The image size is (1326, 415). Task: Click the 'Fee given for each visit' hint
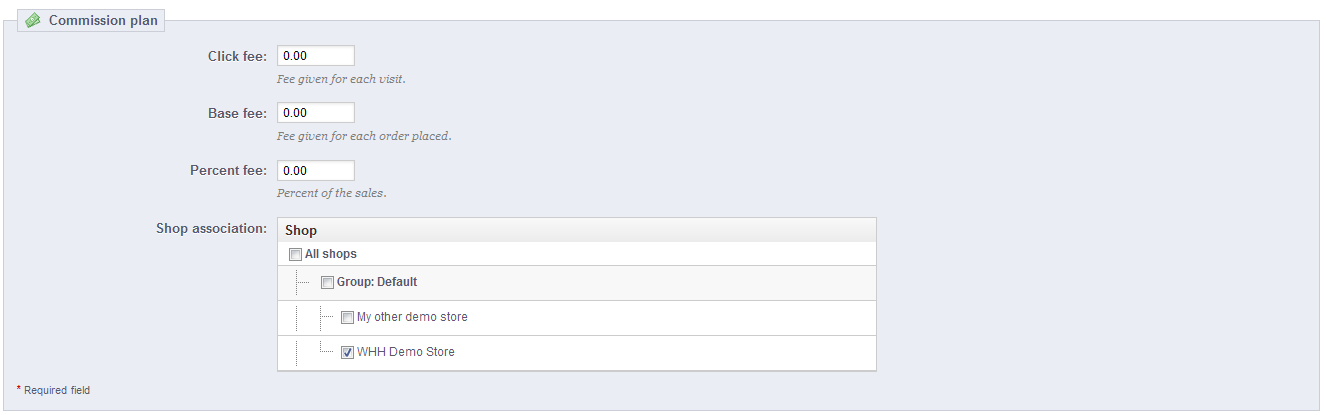pos(341,79)
